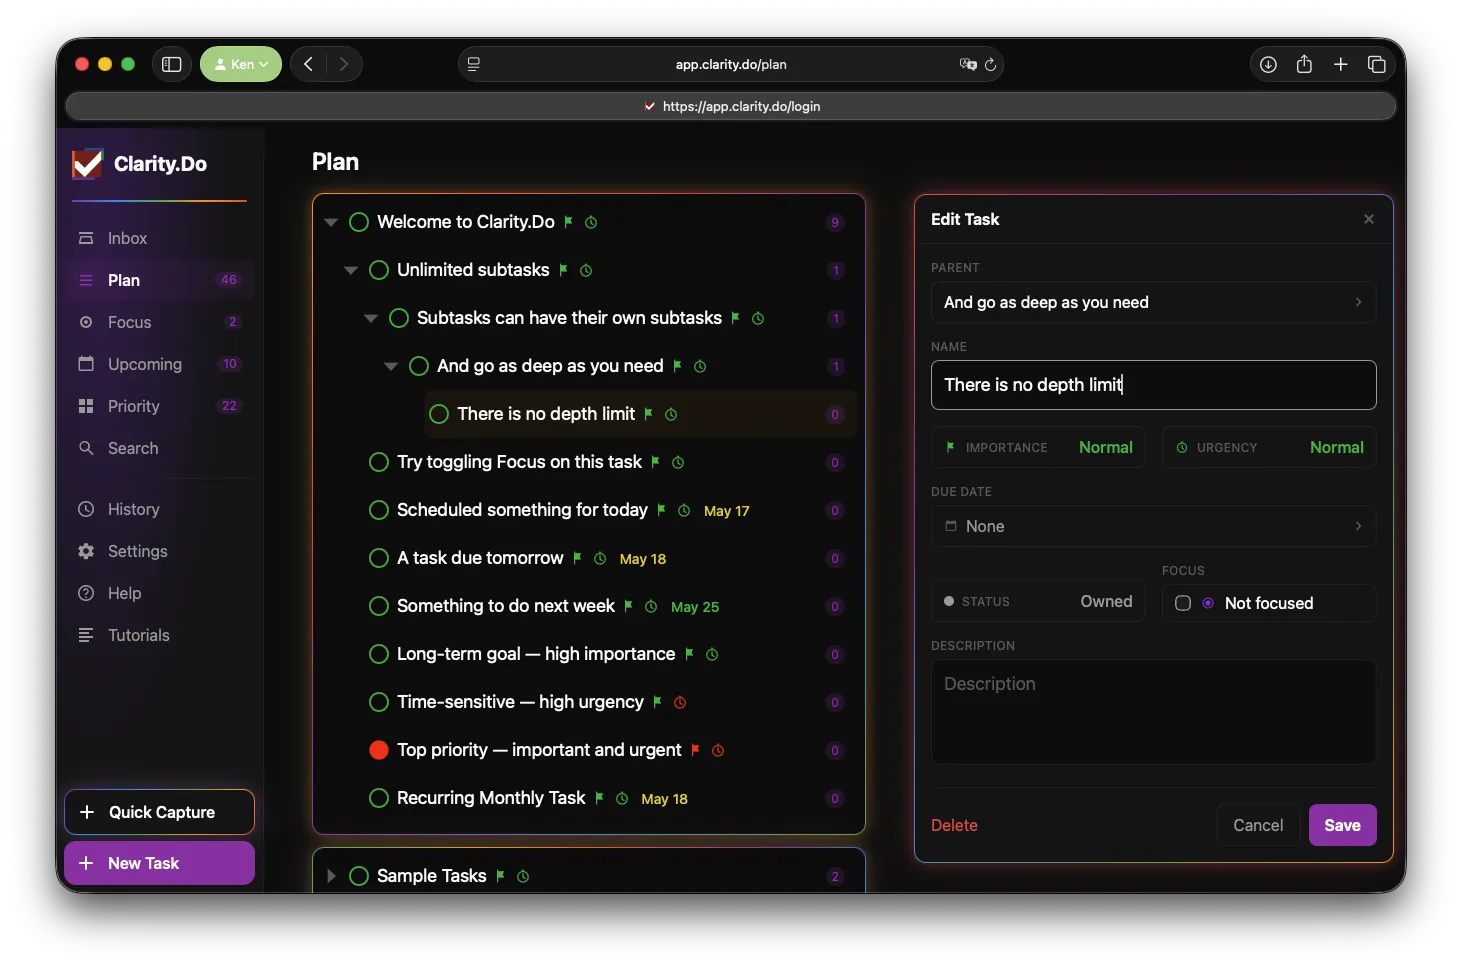Change the Urgency Normal setting
Viewport: 1462px width, 967px height.
pyautogui.click(x=1269, y=447)
